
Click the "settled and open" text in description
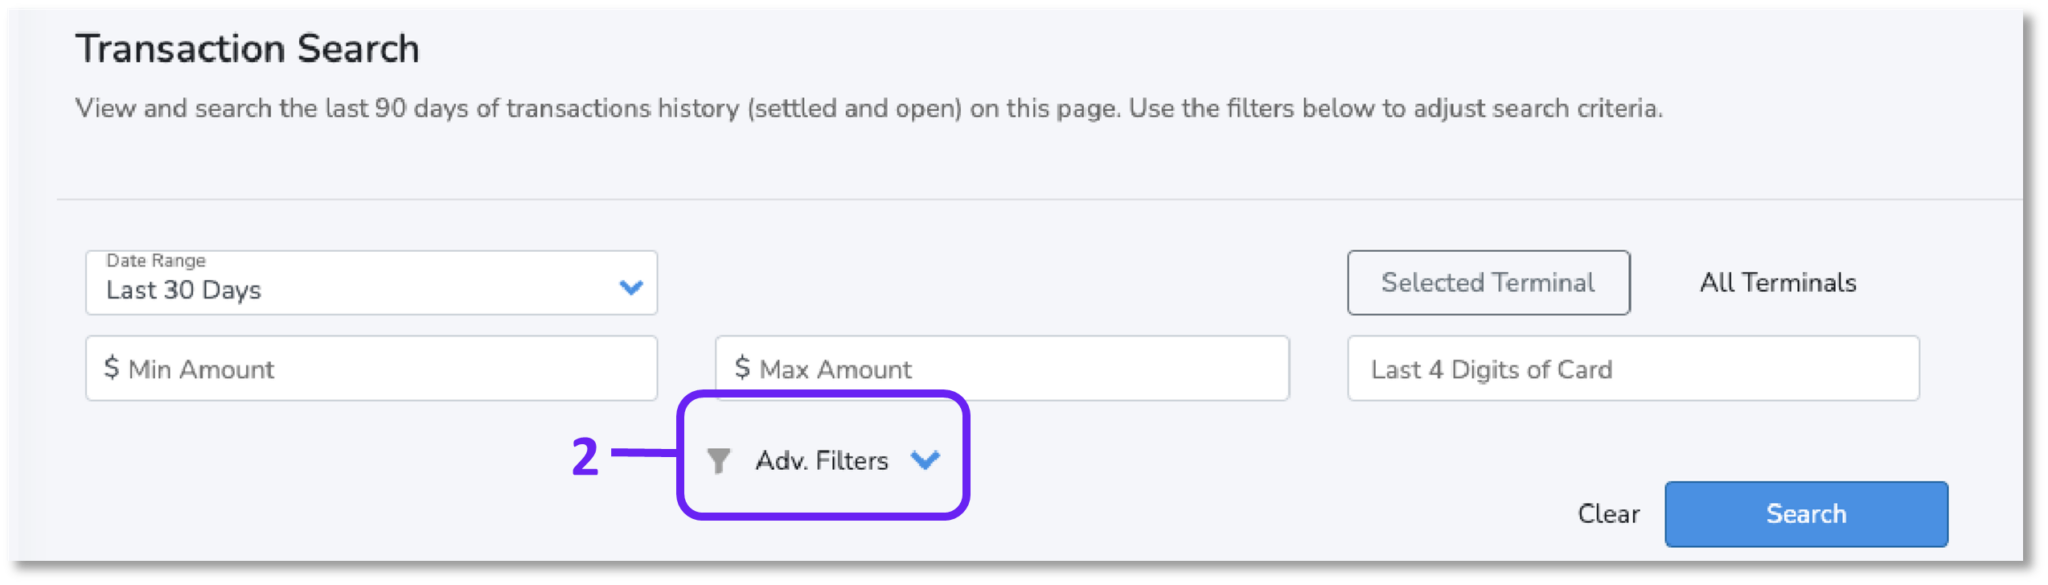855,108
